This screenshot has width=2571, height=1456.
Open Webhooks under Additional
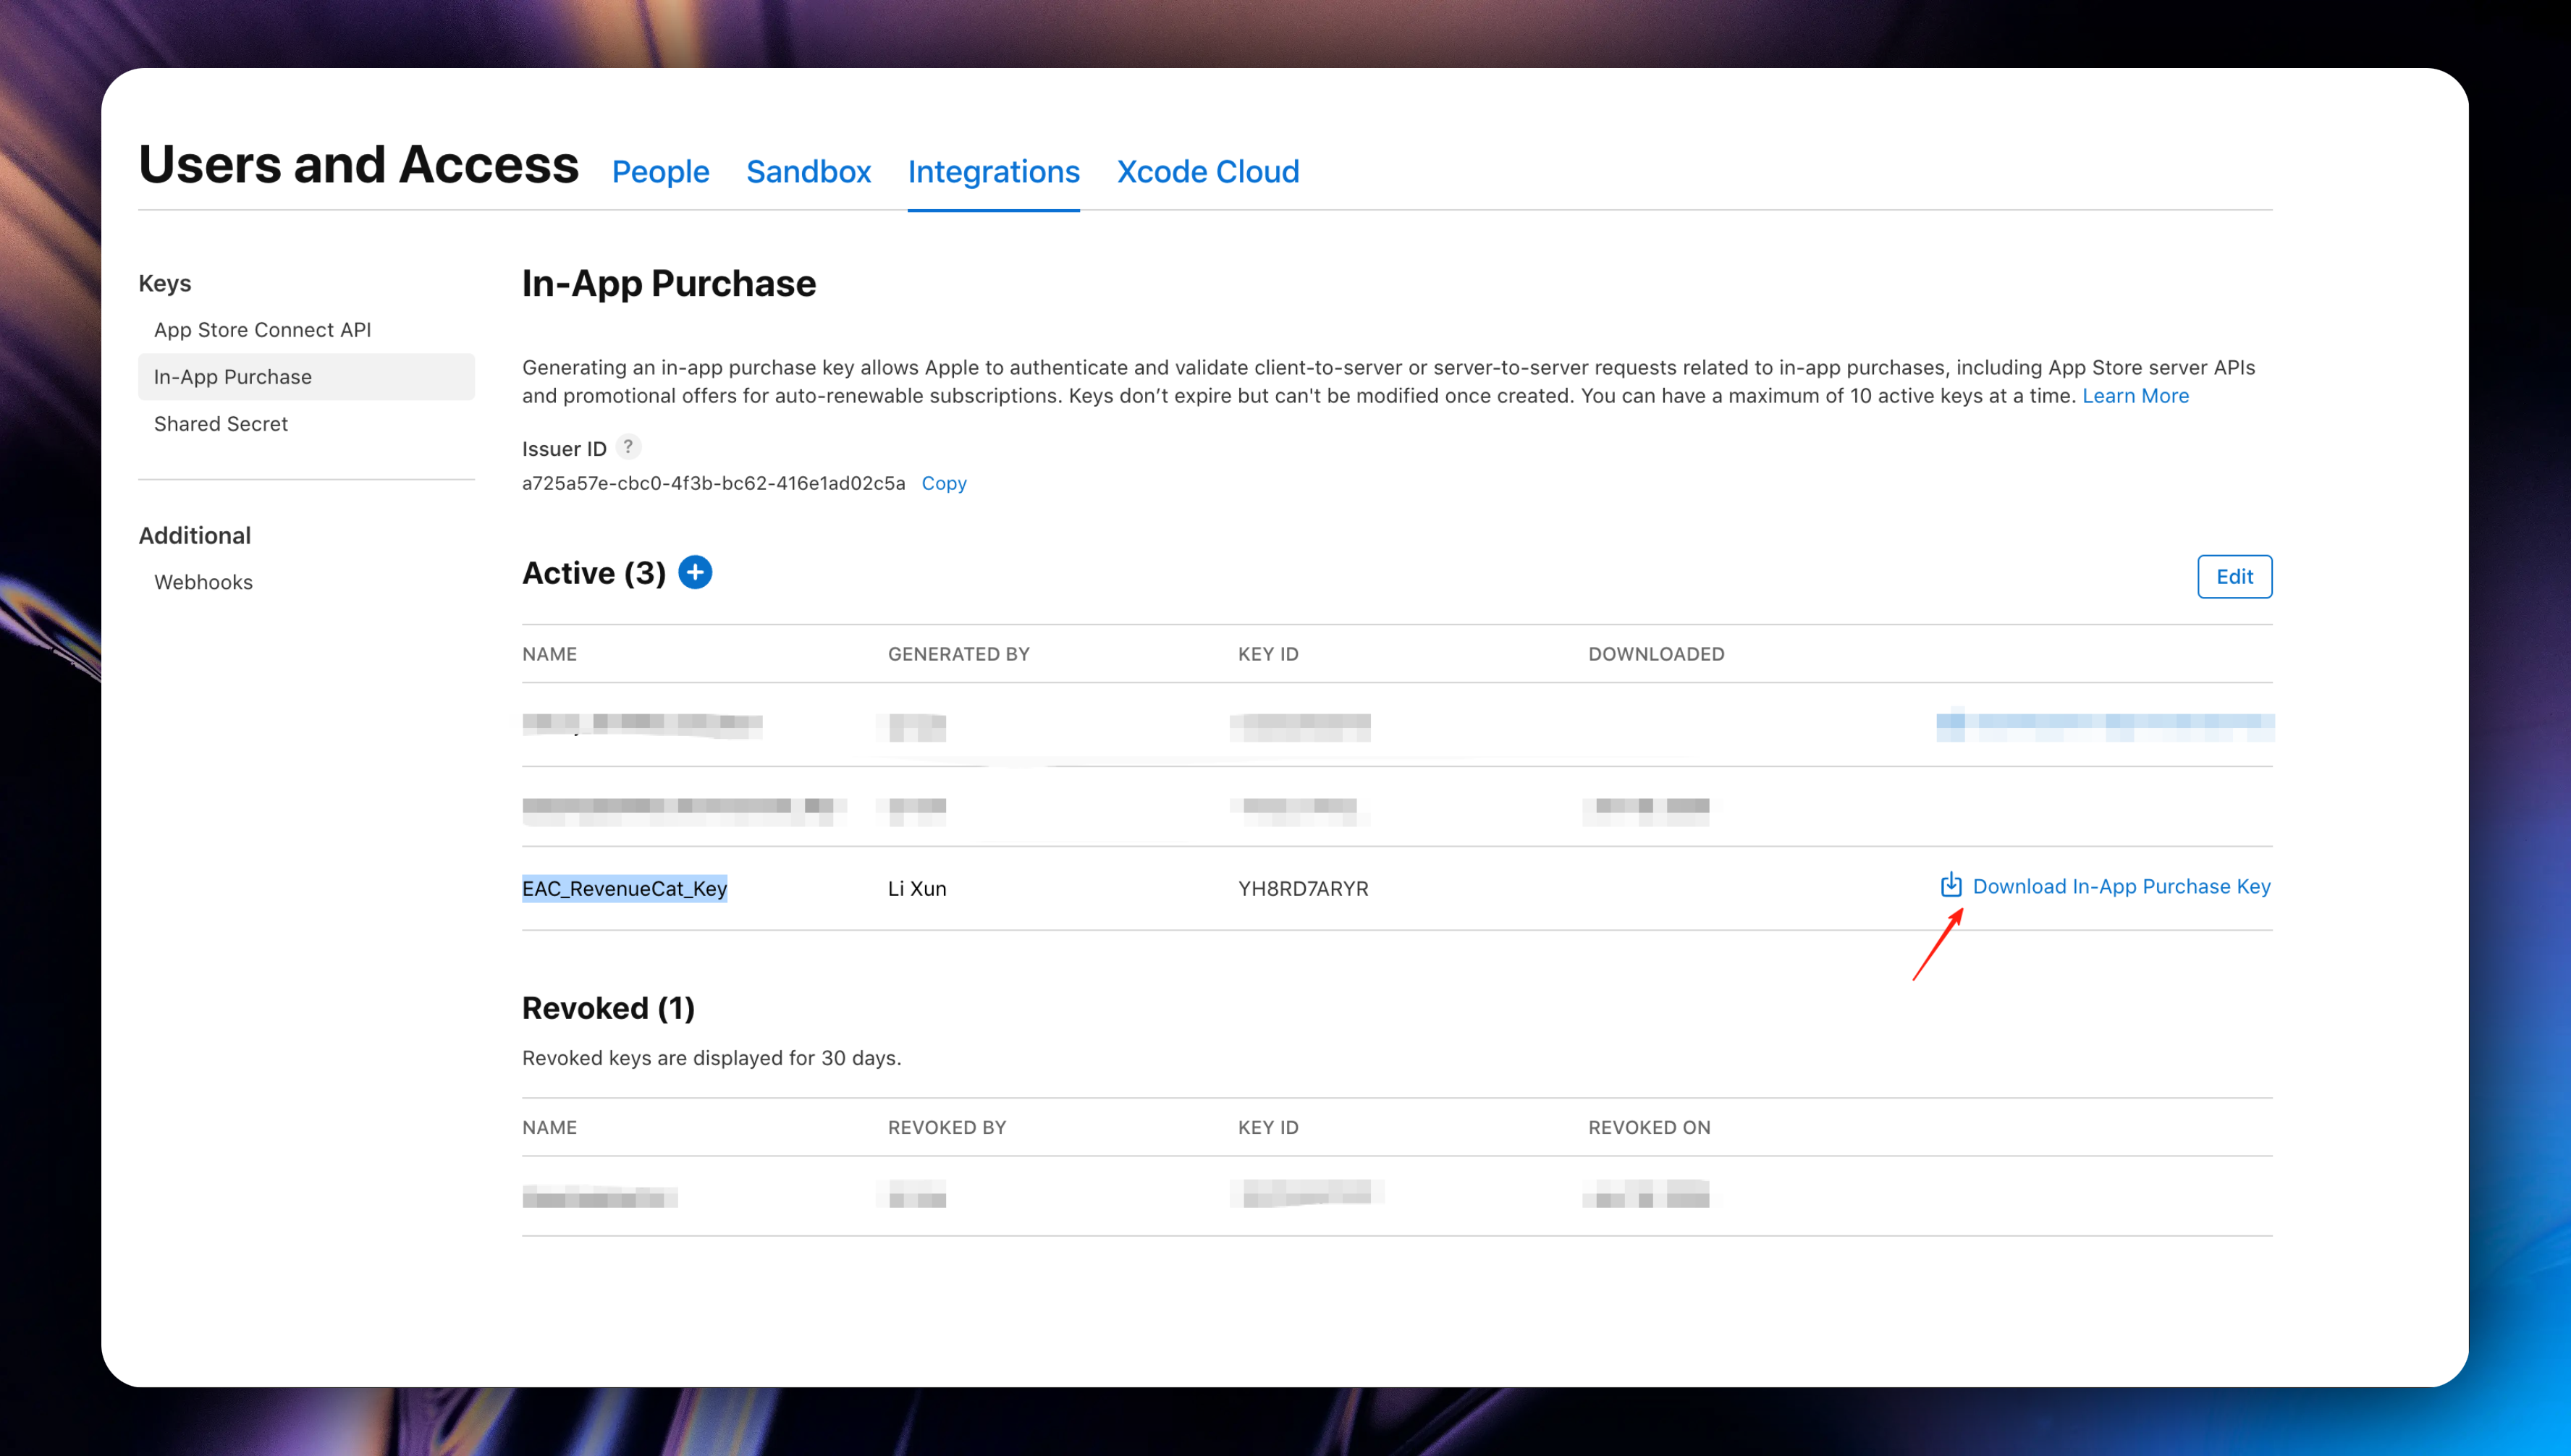tap(203, 582)
